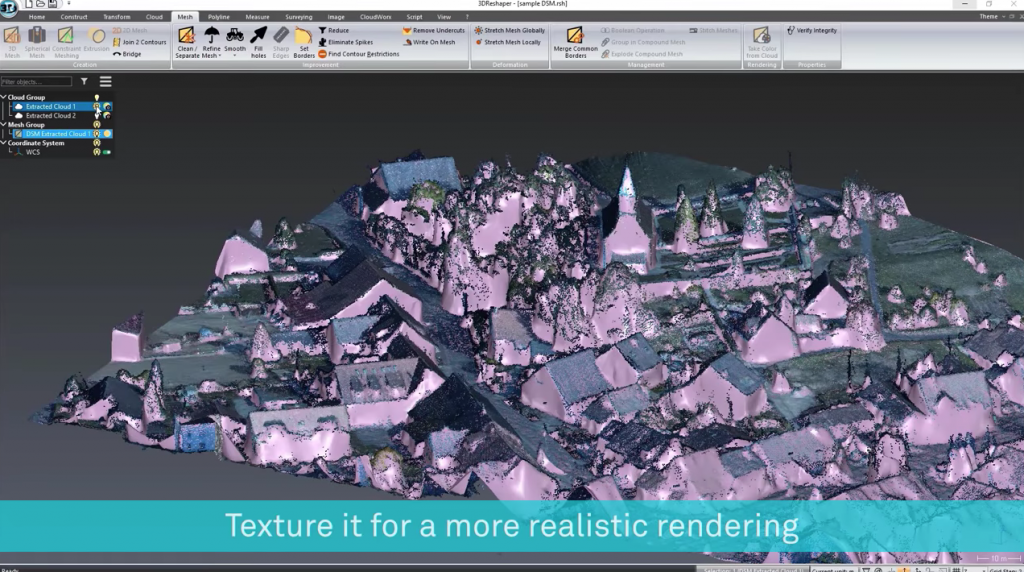The height and width of the screenshot is (572, 1024).
Task: Click Stretch Mesh Globally
Action: click(x=509, y=30)
